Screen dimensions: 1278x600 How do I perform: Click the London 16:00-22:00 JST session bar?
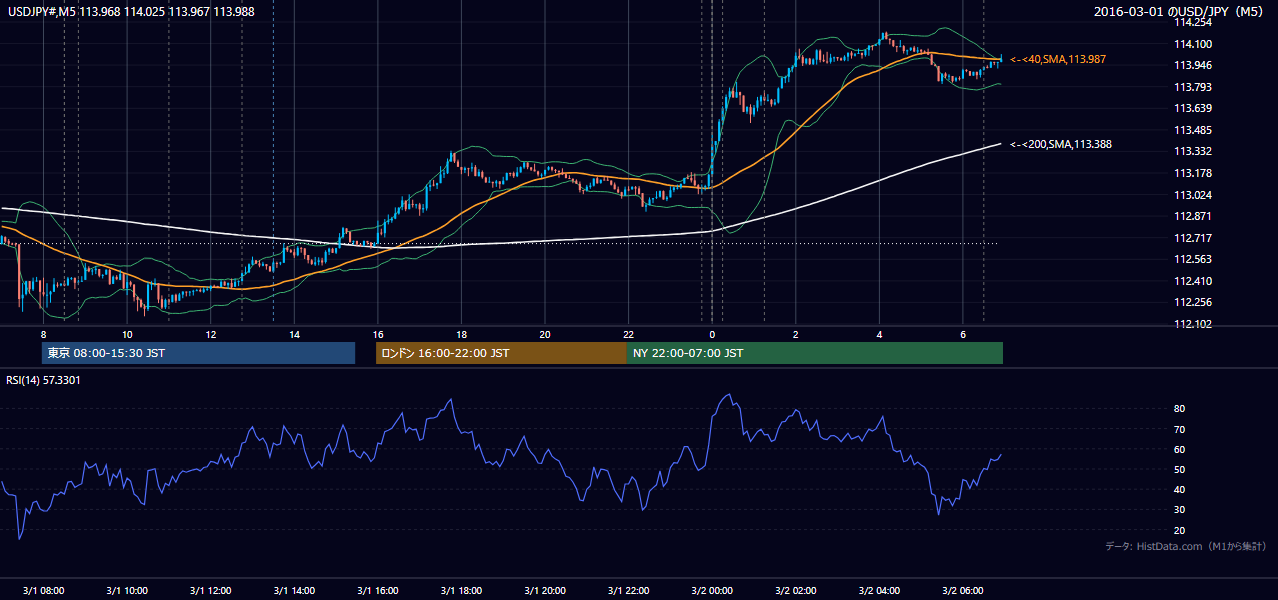click(x=501, y=353)
